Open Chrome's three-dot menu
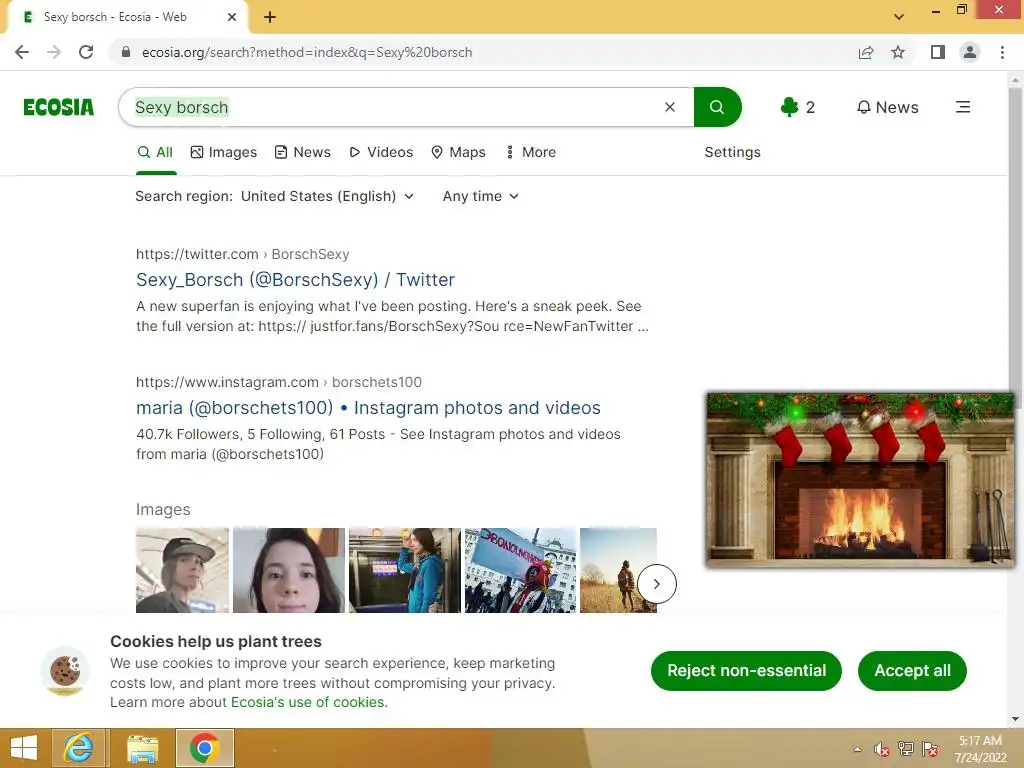The image size is (1024, 768). [1002, 52]
